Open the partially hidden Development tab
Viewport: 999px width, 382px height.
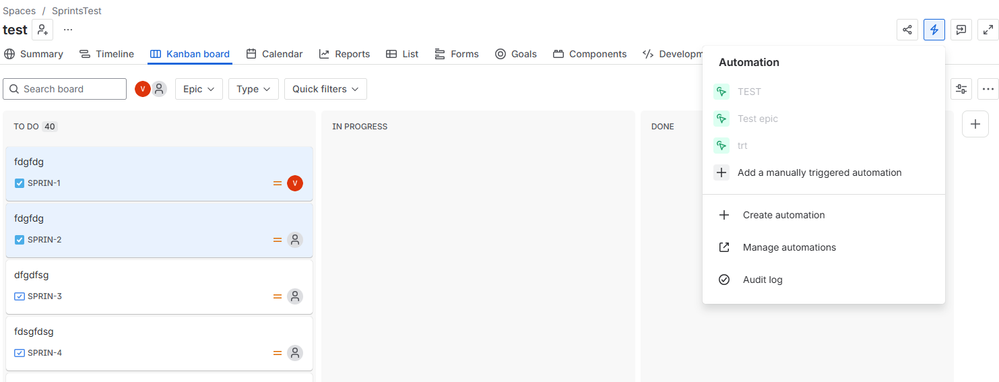673,54
